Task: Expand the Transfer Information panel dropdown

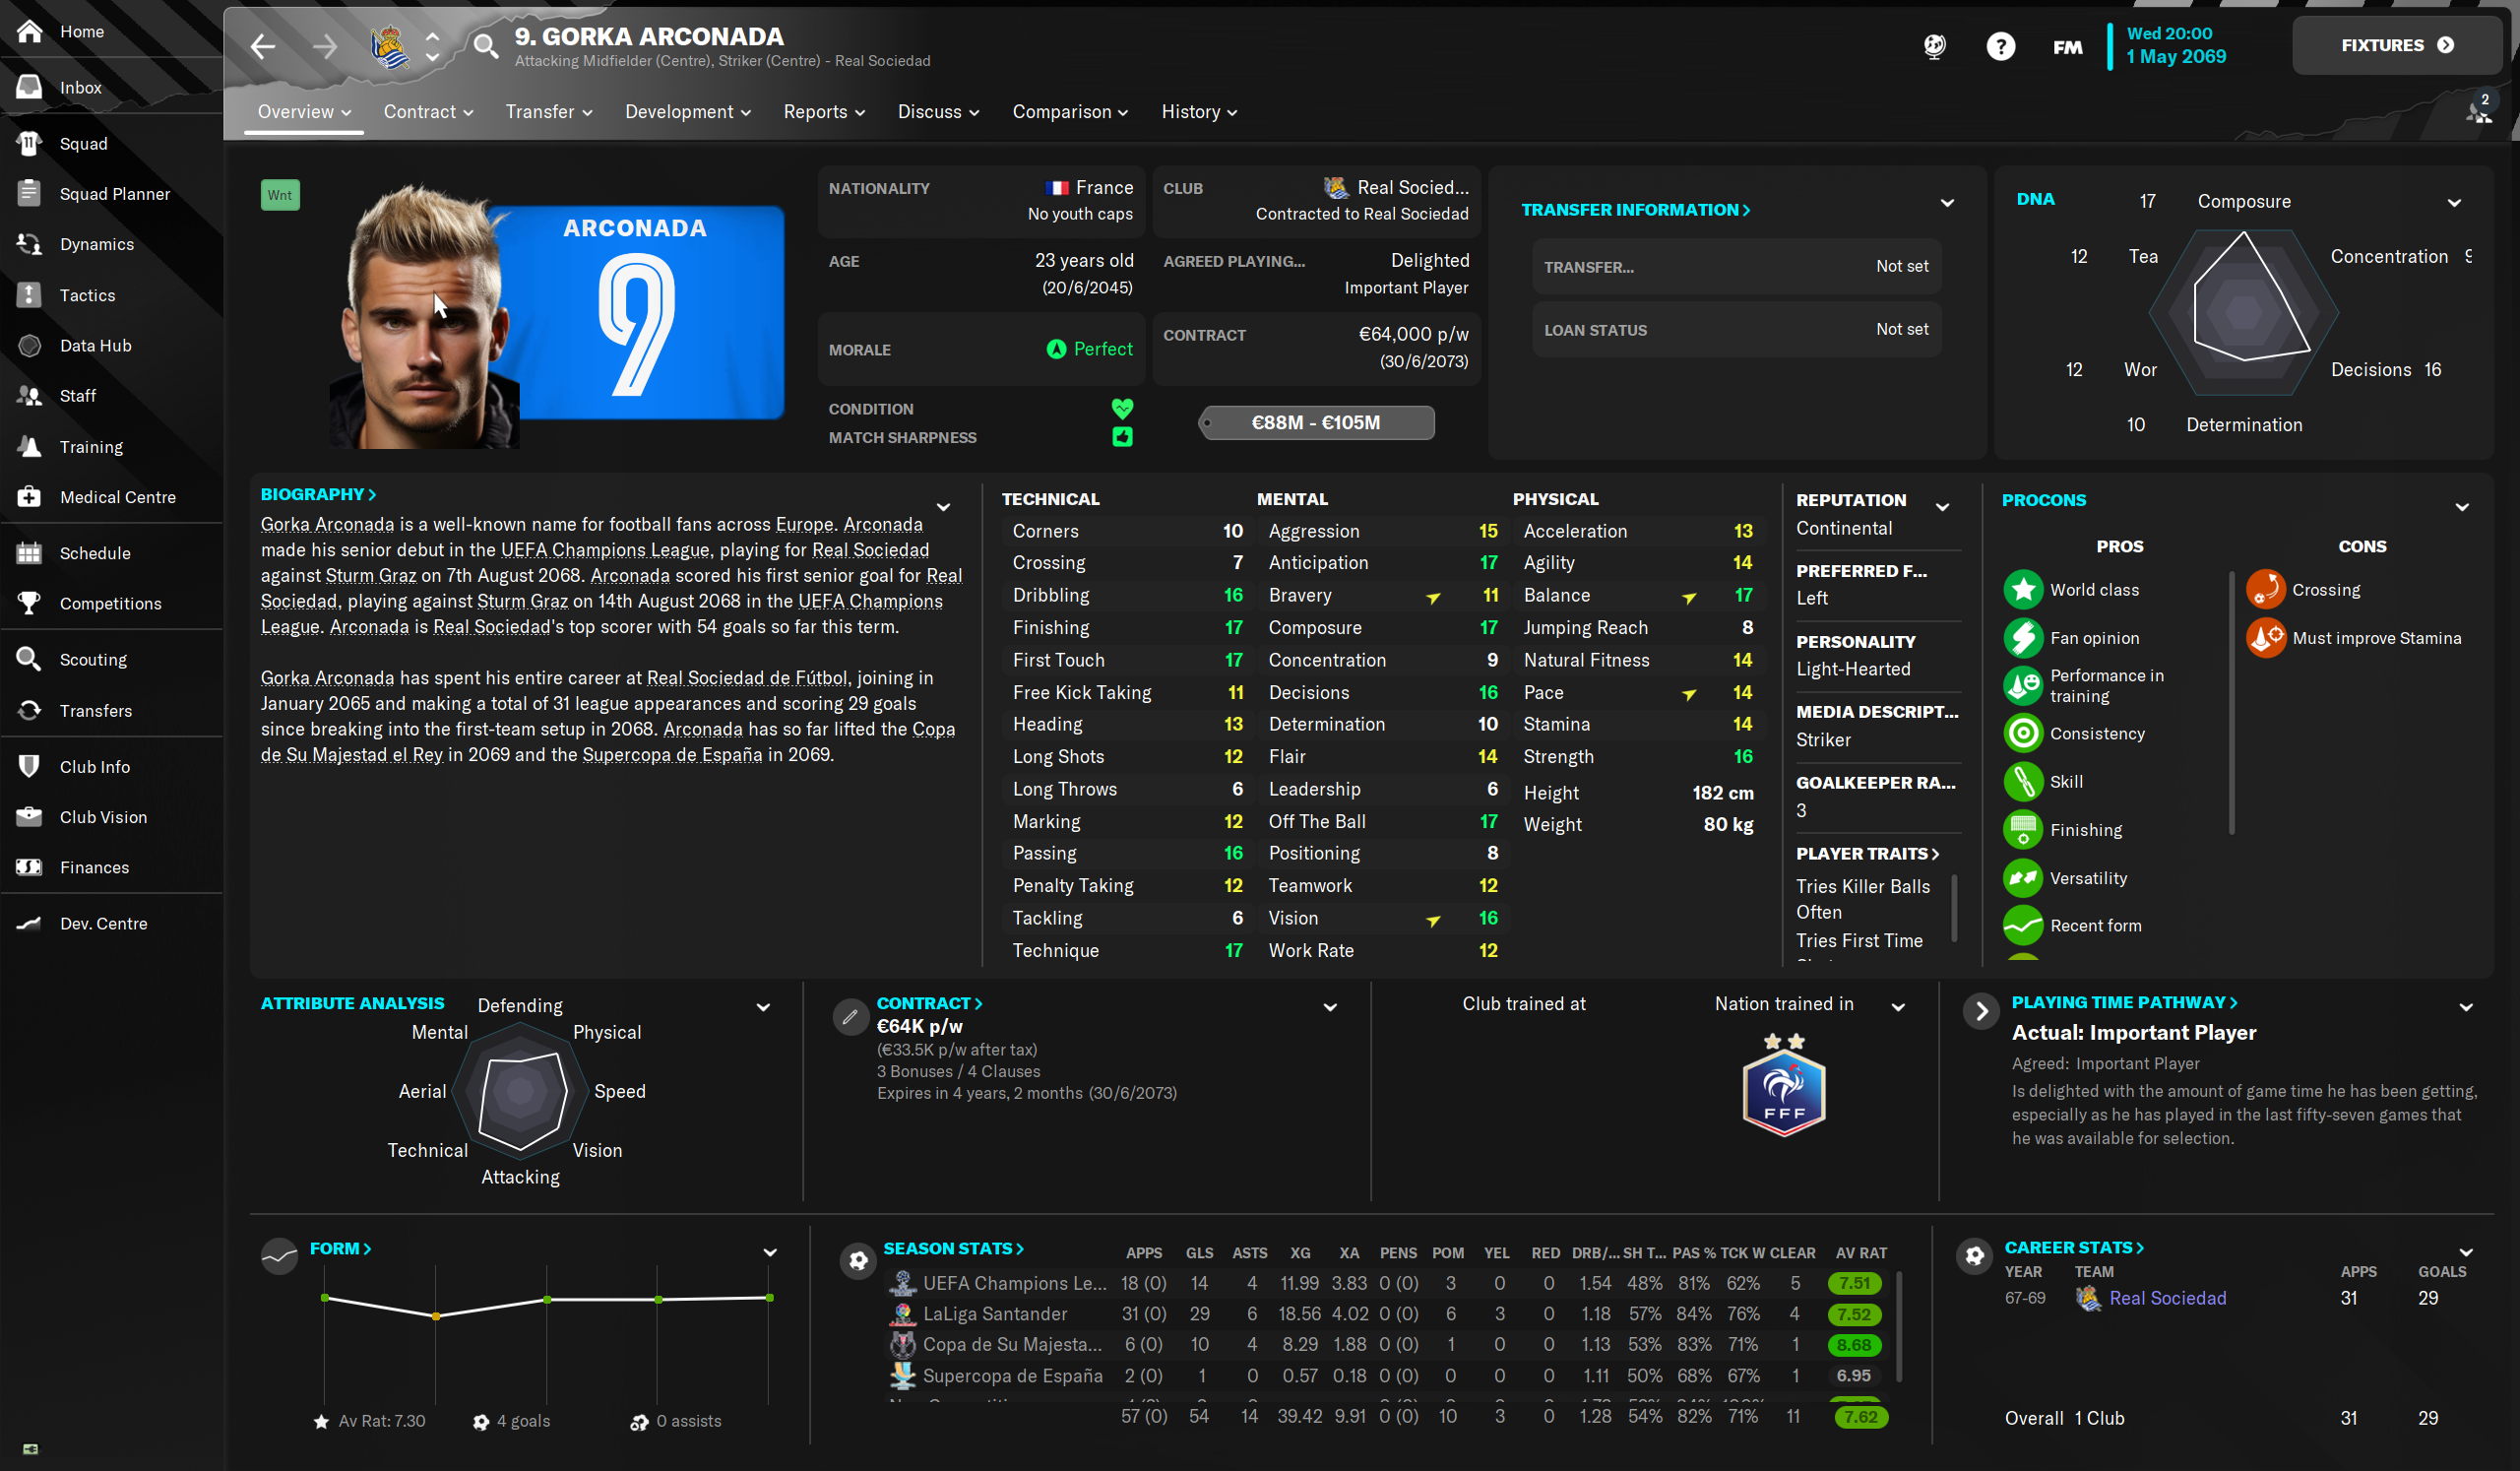Action: (1947, 203)
